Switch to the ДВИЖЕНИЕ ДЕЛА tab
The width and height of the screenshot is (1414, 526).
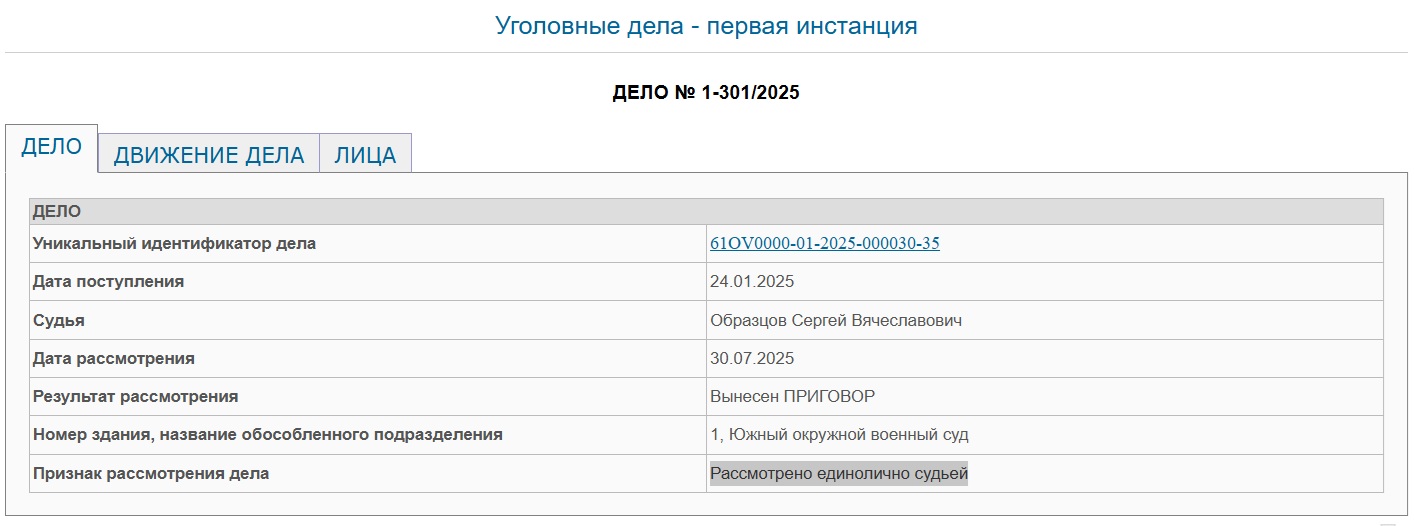tap(208, 155)
